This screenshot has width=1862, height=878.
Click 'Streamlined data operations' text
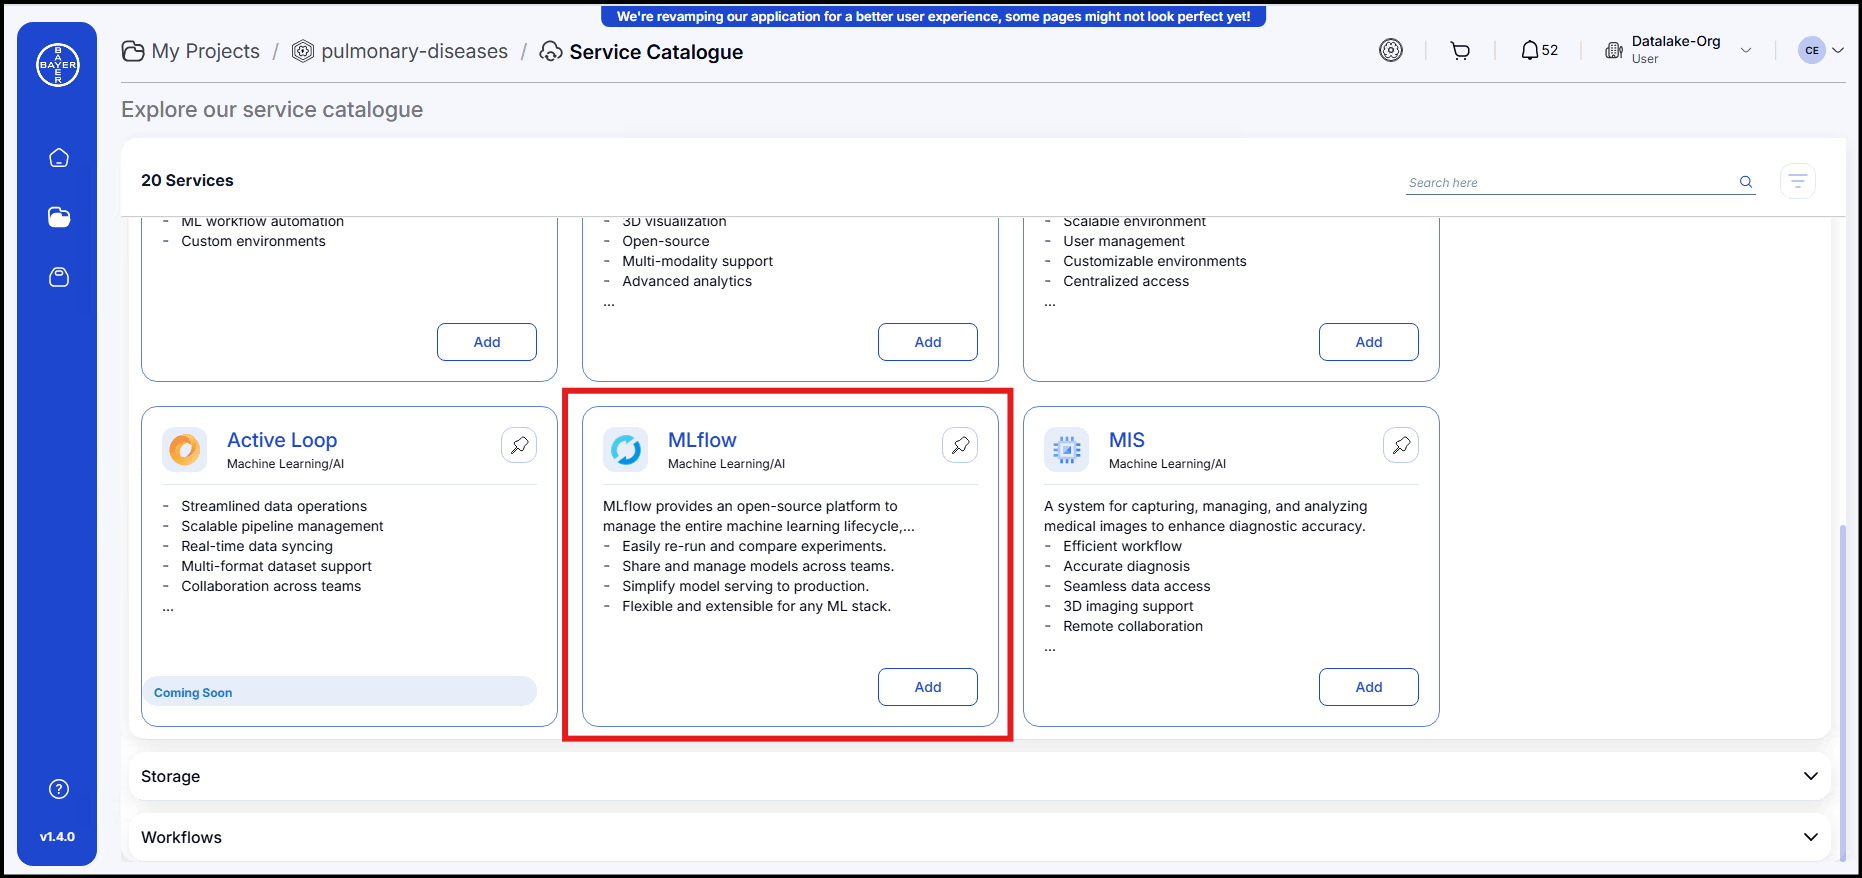coord(274,506)
